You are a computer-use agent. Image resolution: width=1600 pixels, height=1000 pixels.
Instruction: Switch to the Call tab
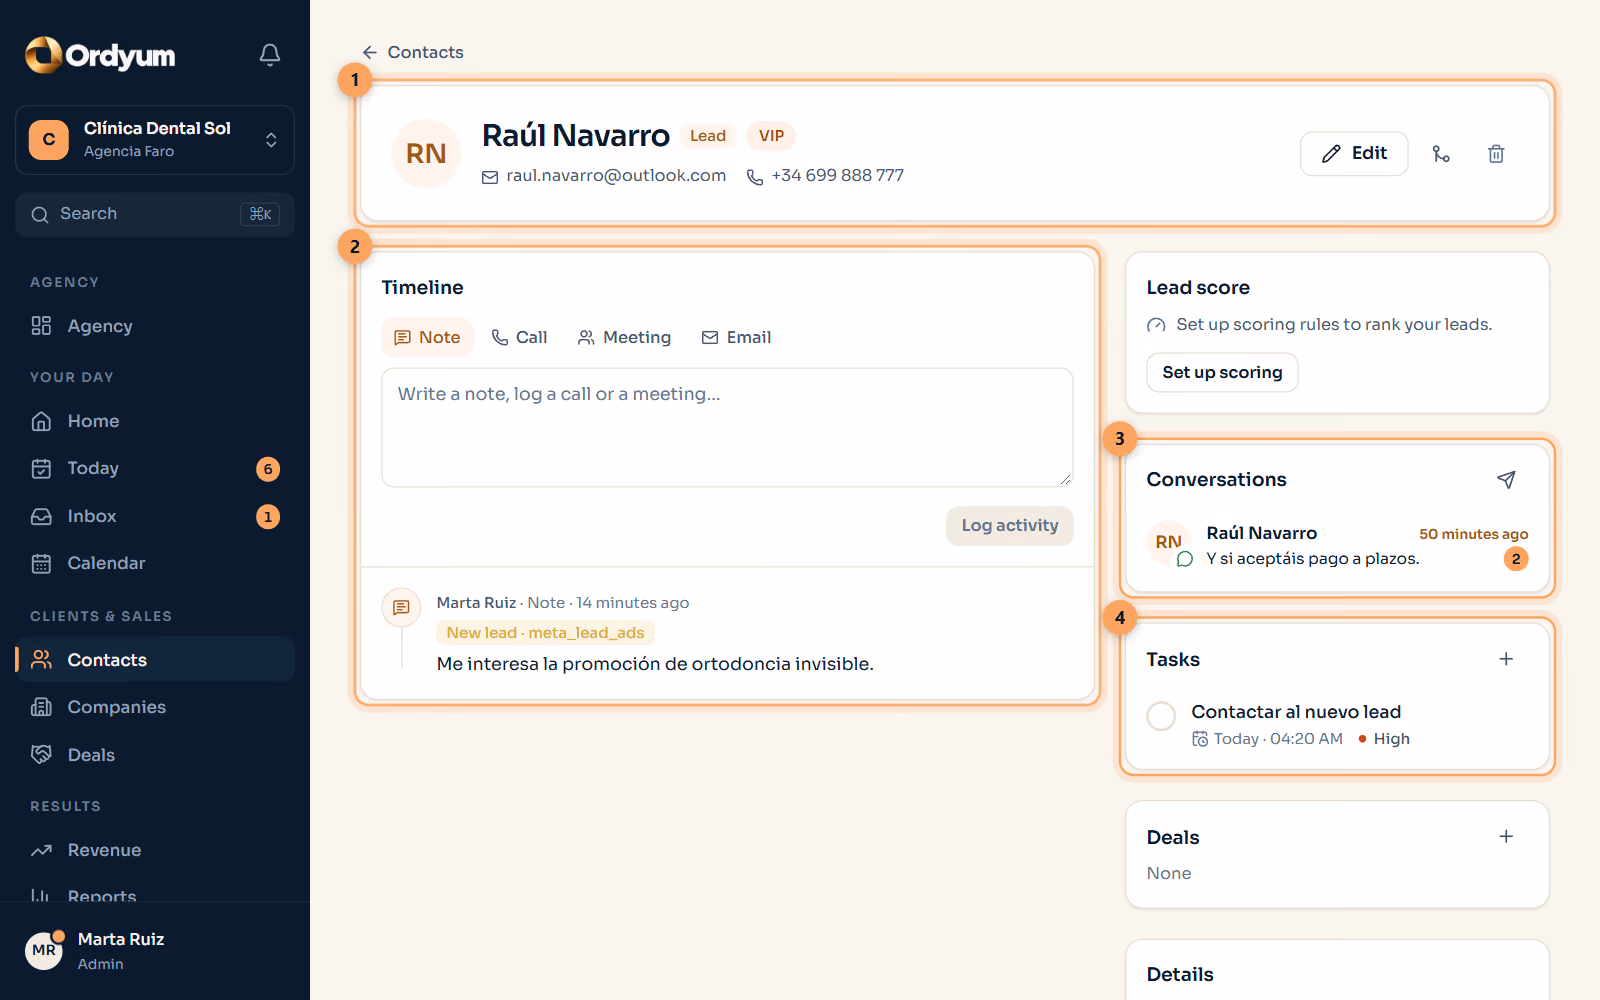point(519,338)
